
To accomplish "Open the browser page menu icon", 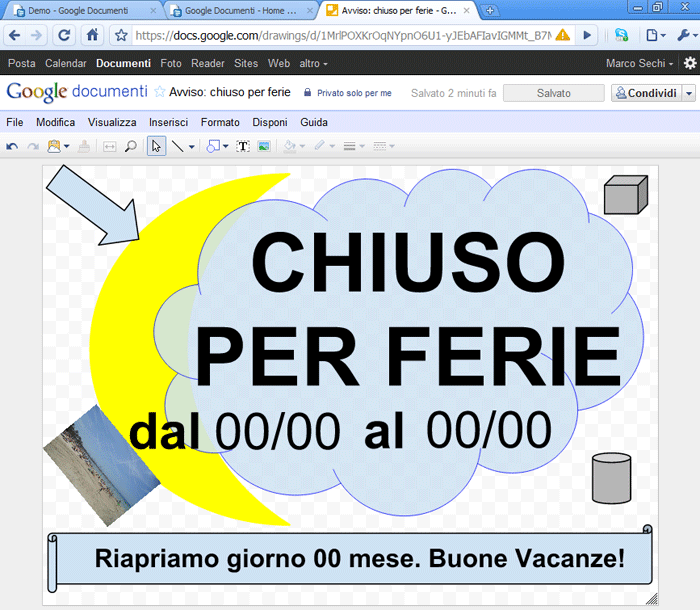I will coord(656,35).
